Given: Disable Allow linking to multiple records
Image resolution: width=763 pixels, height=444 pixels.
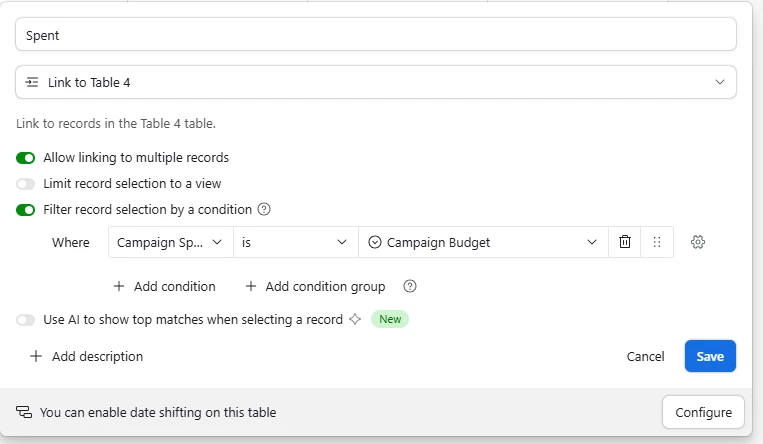Looking at the screenshot, I should click(x=26, y=158).
